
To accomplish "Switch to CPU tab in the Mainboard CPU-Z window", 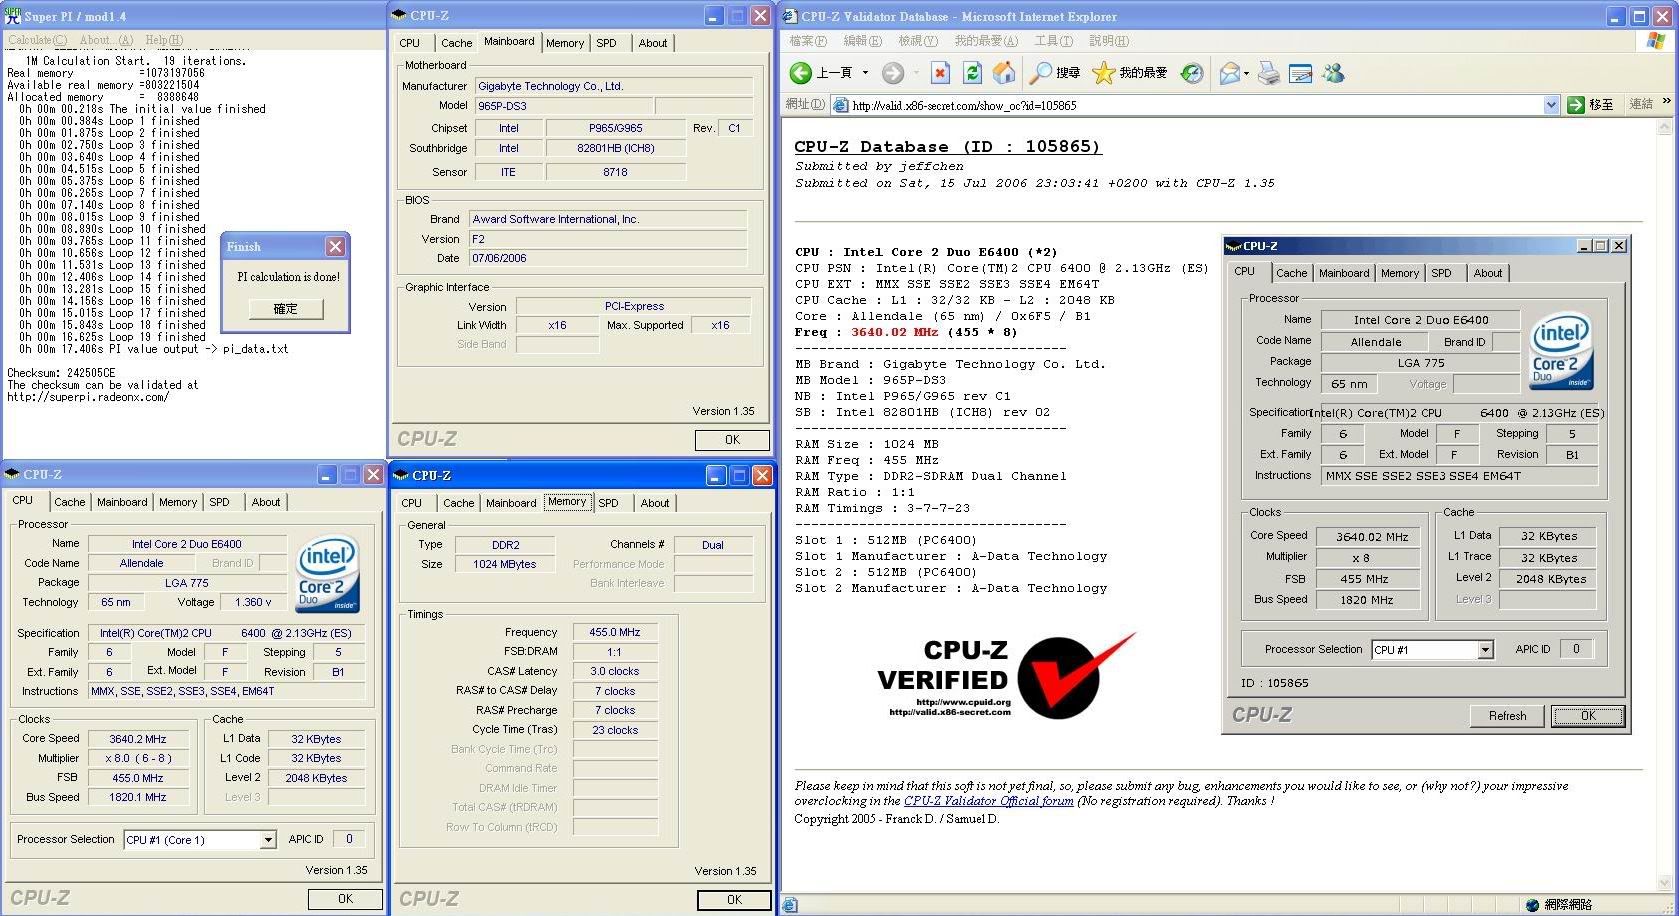I will (x=410, y=43).
